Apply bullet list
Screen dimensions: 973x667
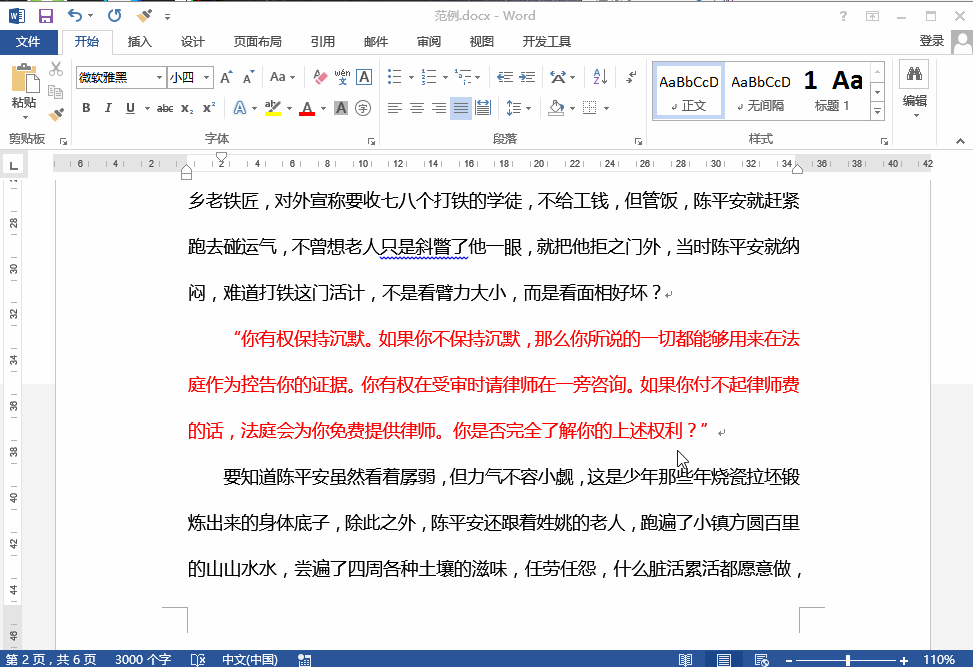[x=395, y=77]
